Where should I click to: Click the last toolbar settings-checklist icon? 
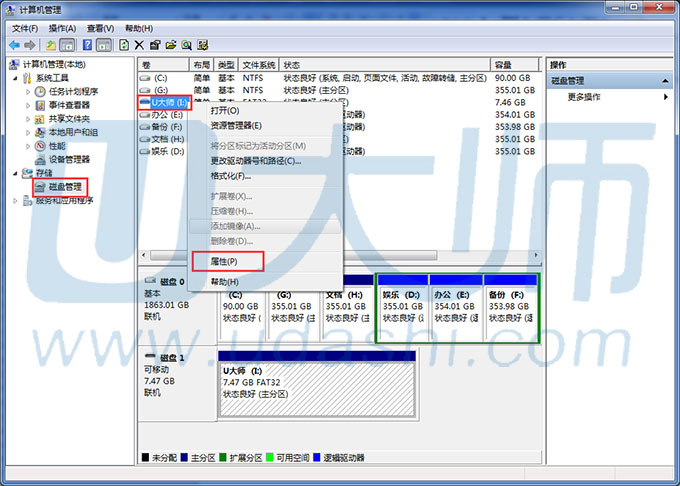203,45
